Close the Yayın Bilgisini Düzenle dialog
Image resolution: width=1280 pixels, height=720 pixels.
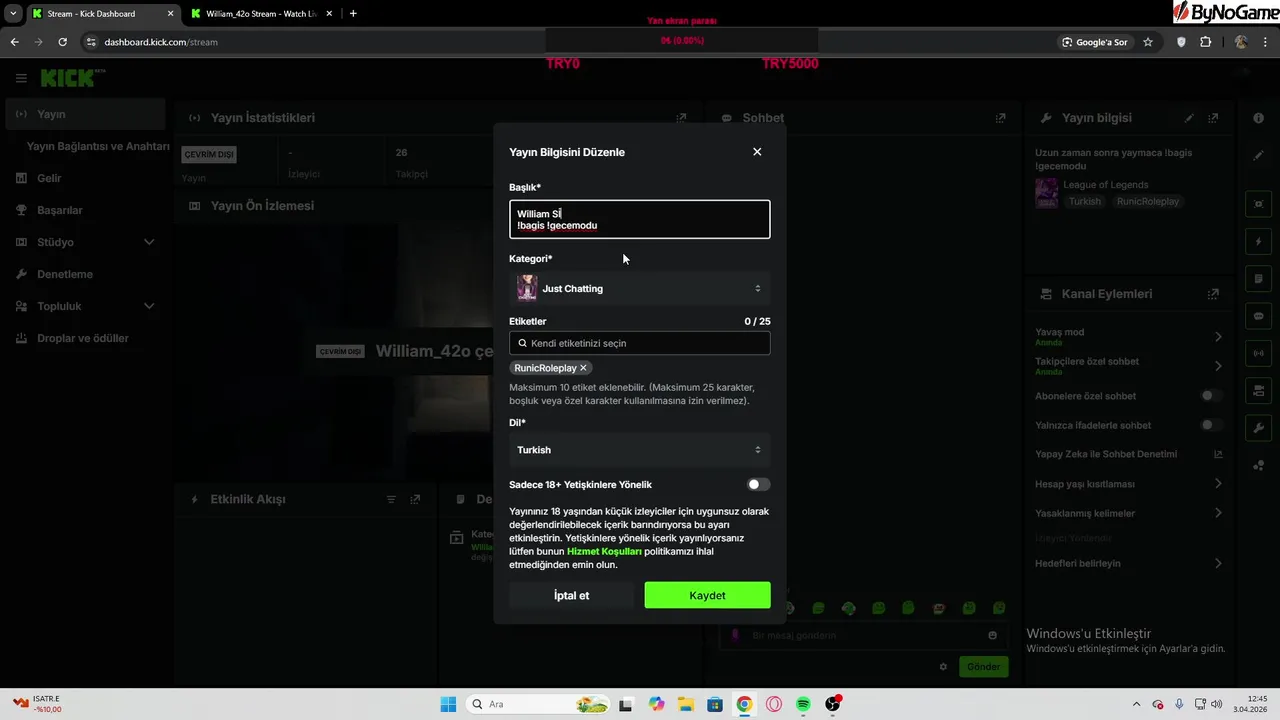click(x=757, y=152)
